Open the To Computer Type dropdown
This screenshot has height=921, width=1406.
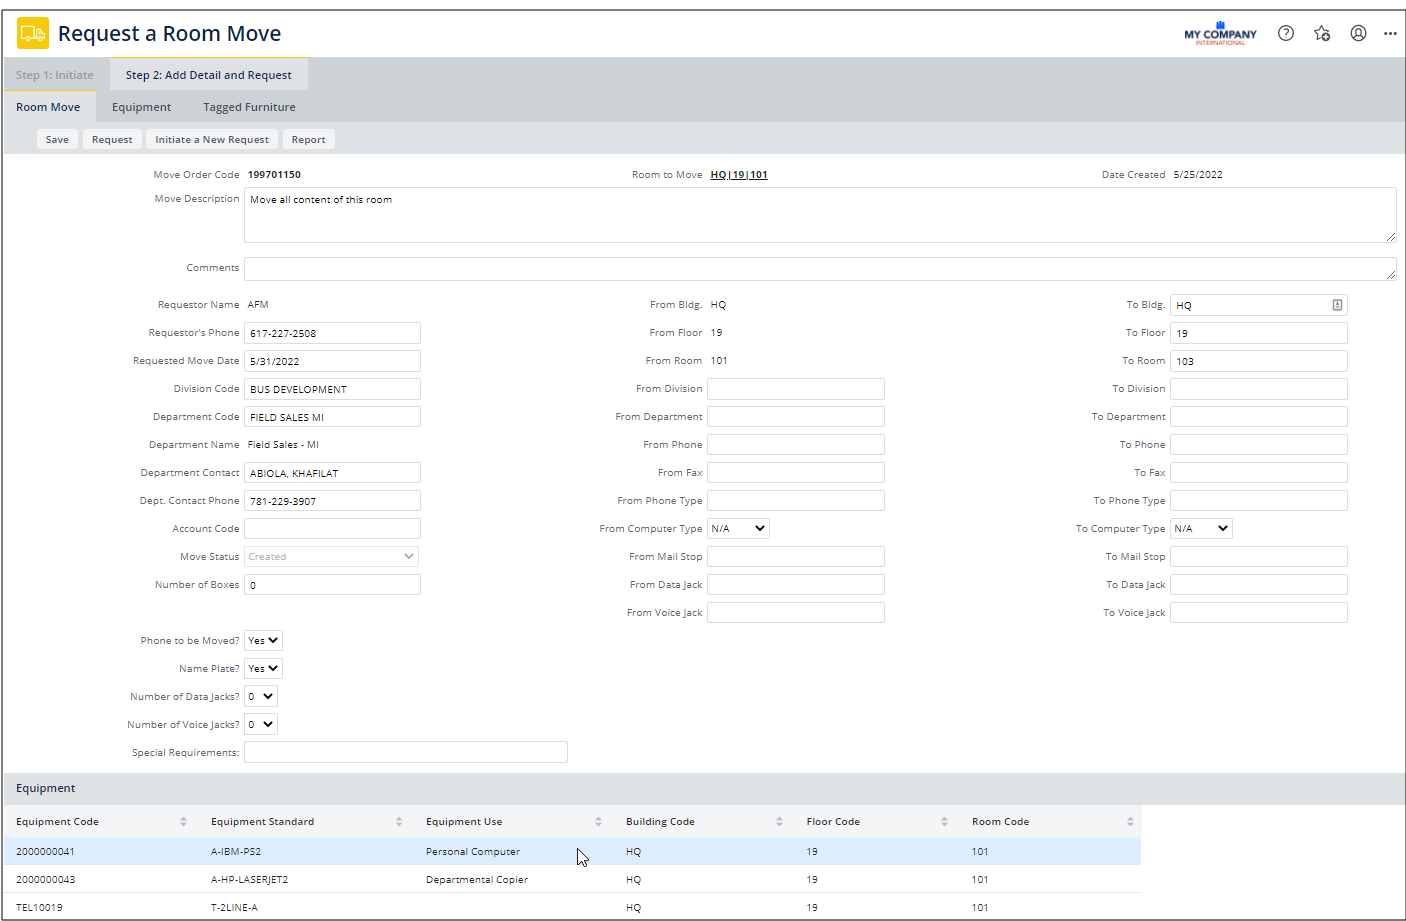(1201, 529)
